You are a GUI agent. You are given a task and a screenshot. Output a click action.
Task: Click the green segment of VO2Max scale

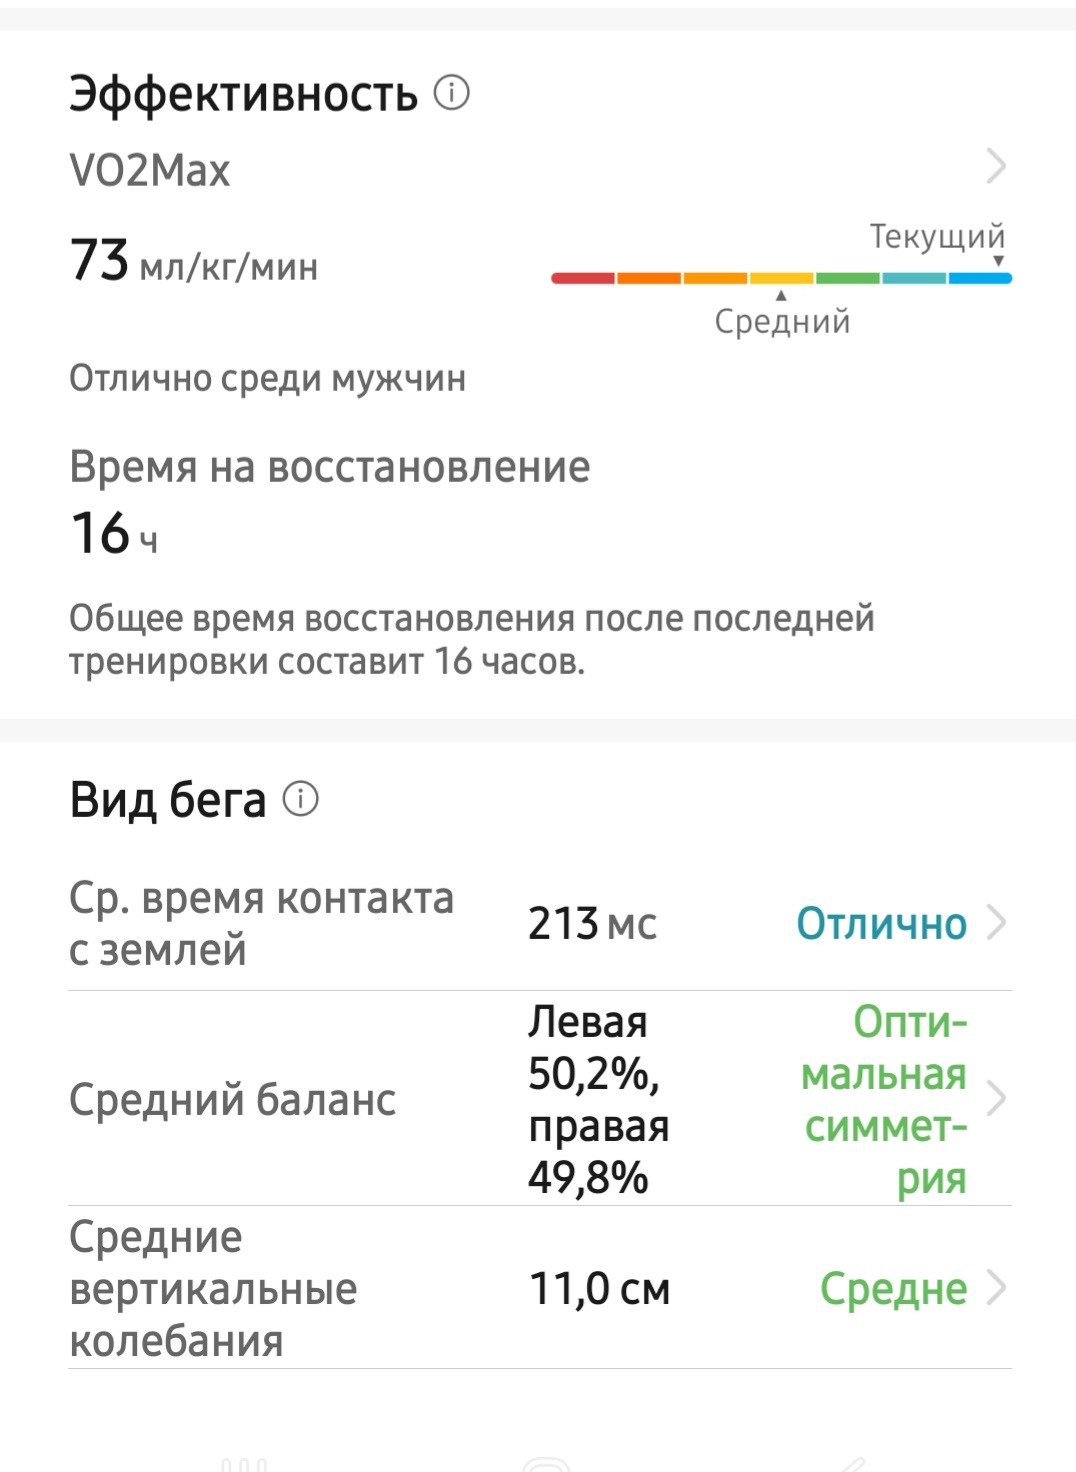pos(848,278)
